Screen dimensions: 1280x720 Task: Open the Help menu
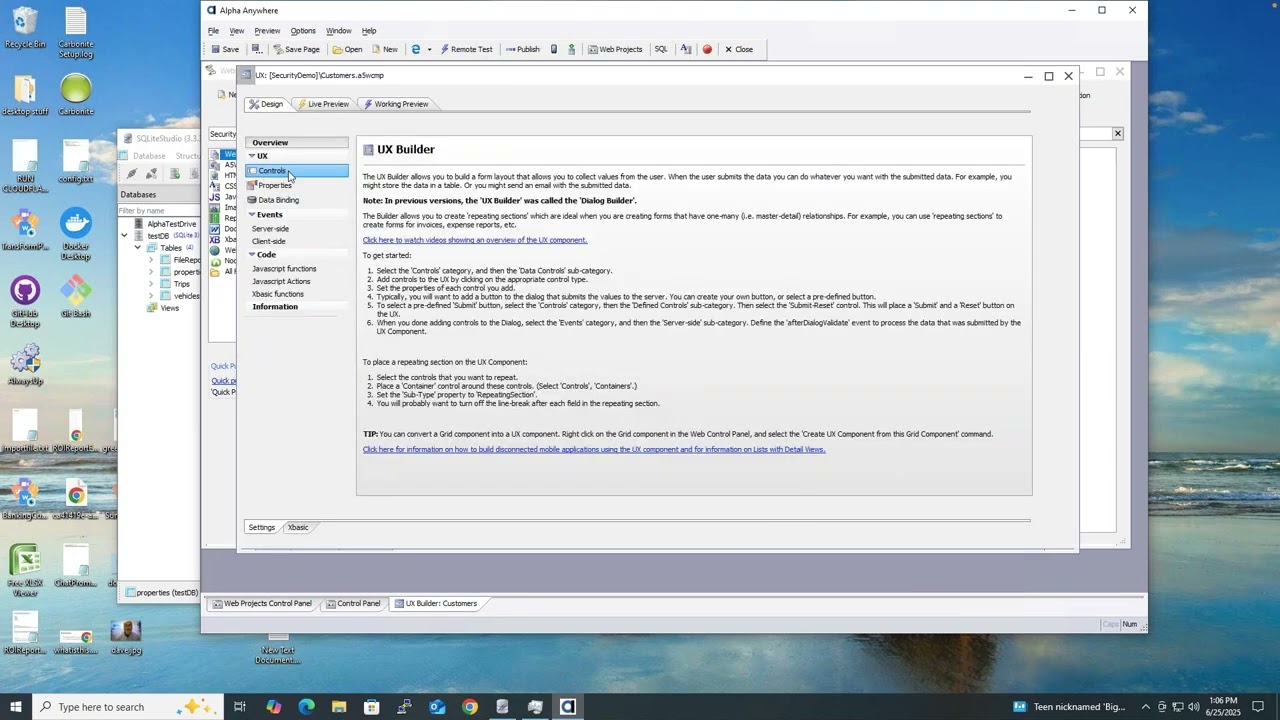369,31
